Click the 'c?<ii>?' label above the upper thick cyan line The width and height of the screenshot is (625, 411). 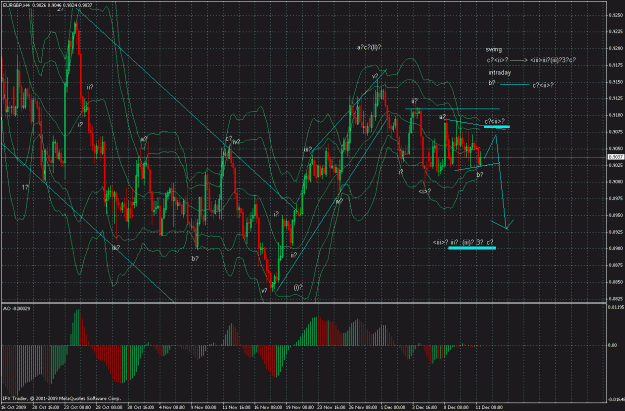(495, 121)
